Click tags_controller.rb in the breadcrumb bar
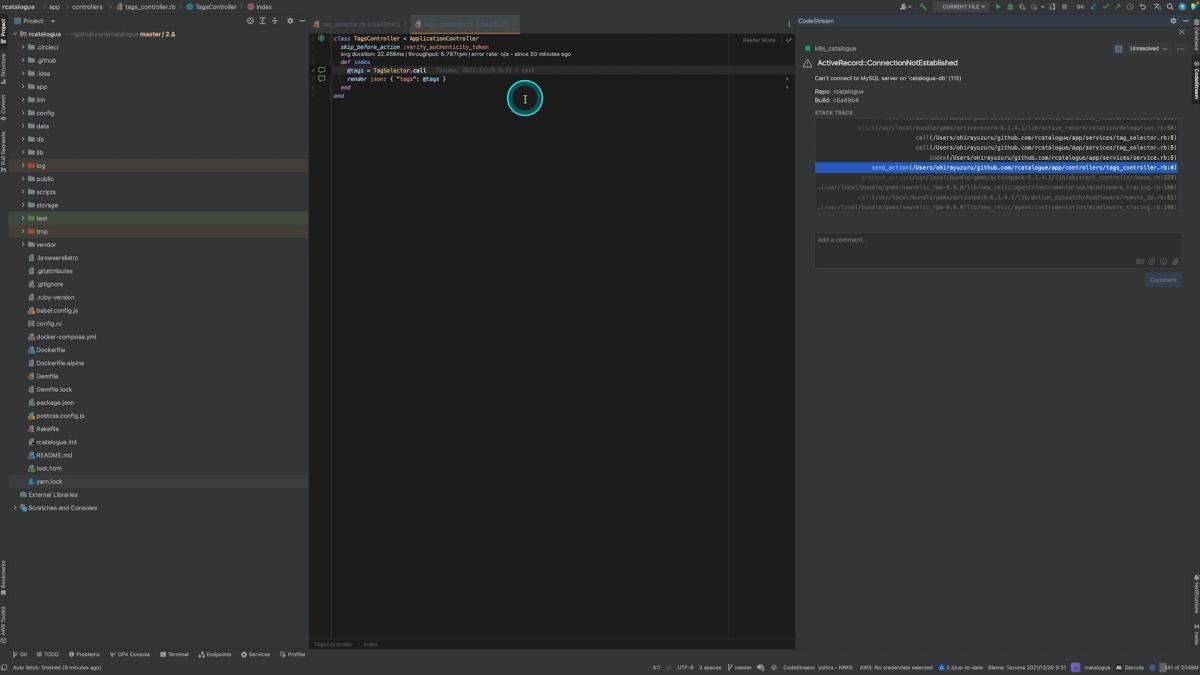This screenshot has height=675, width=1200. click(x=148, y=7)
